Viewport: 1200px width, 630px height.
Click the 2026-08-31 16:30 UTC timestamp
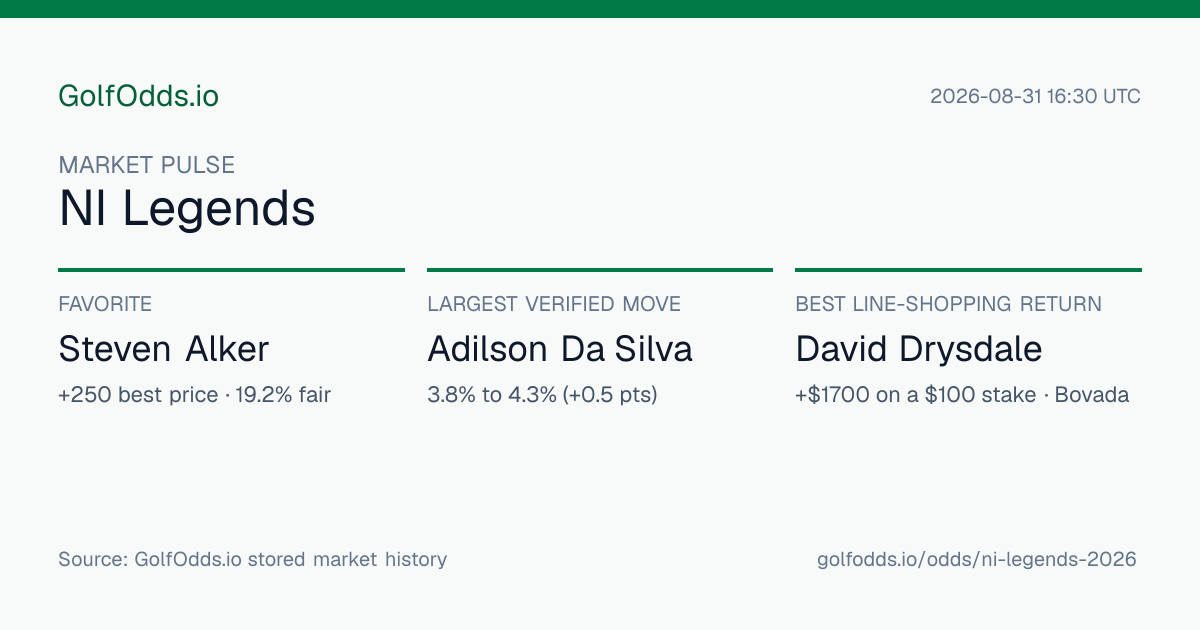tap(1035, 97)
